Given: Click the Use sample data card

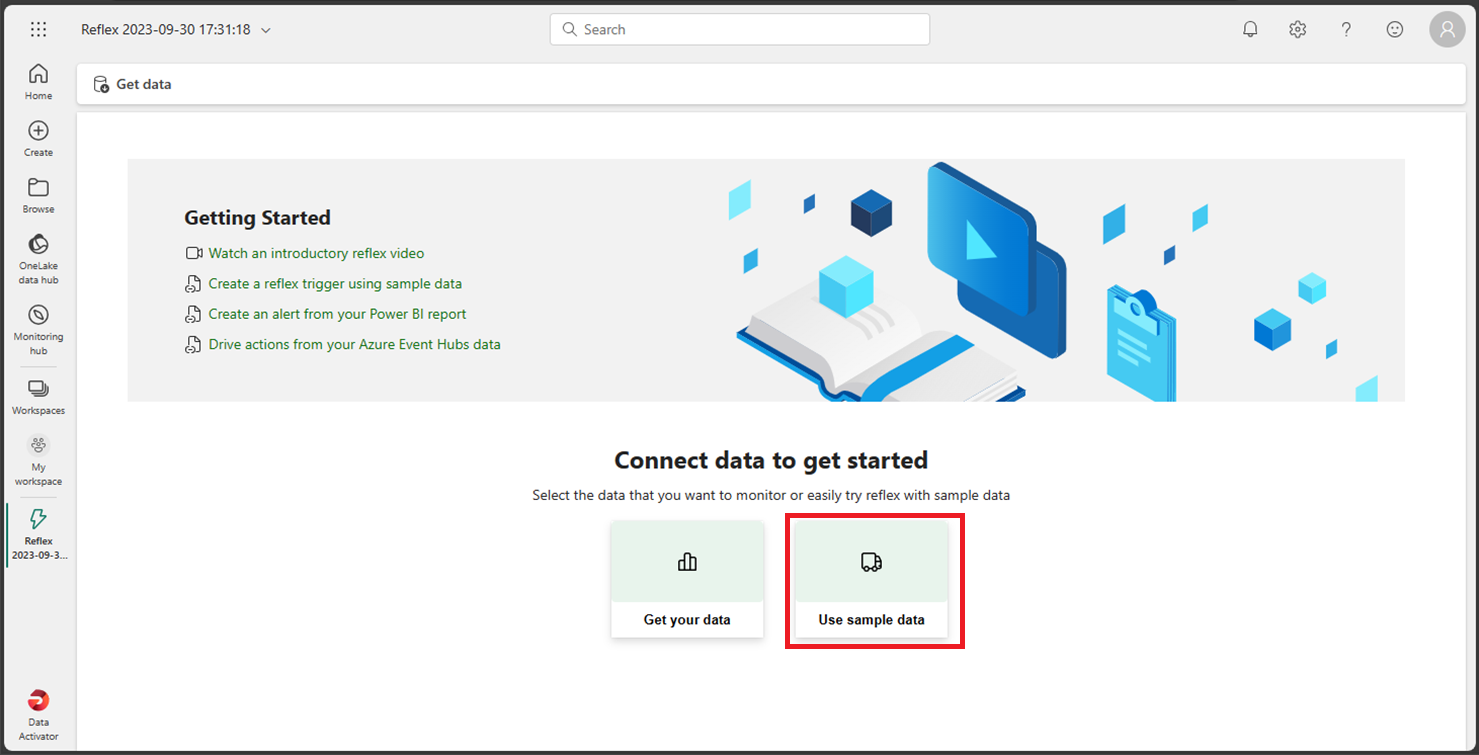Looking at the screenshot, I should coord(871,579).
